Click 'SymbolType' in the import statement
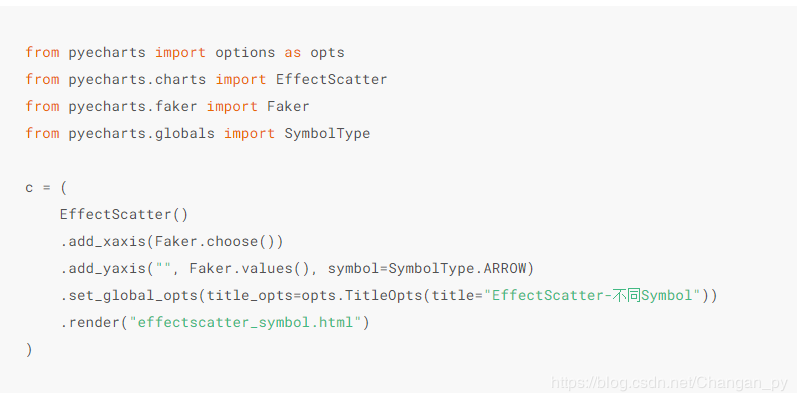Viewport: 797px width, 401px height. tap(327, 133)
